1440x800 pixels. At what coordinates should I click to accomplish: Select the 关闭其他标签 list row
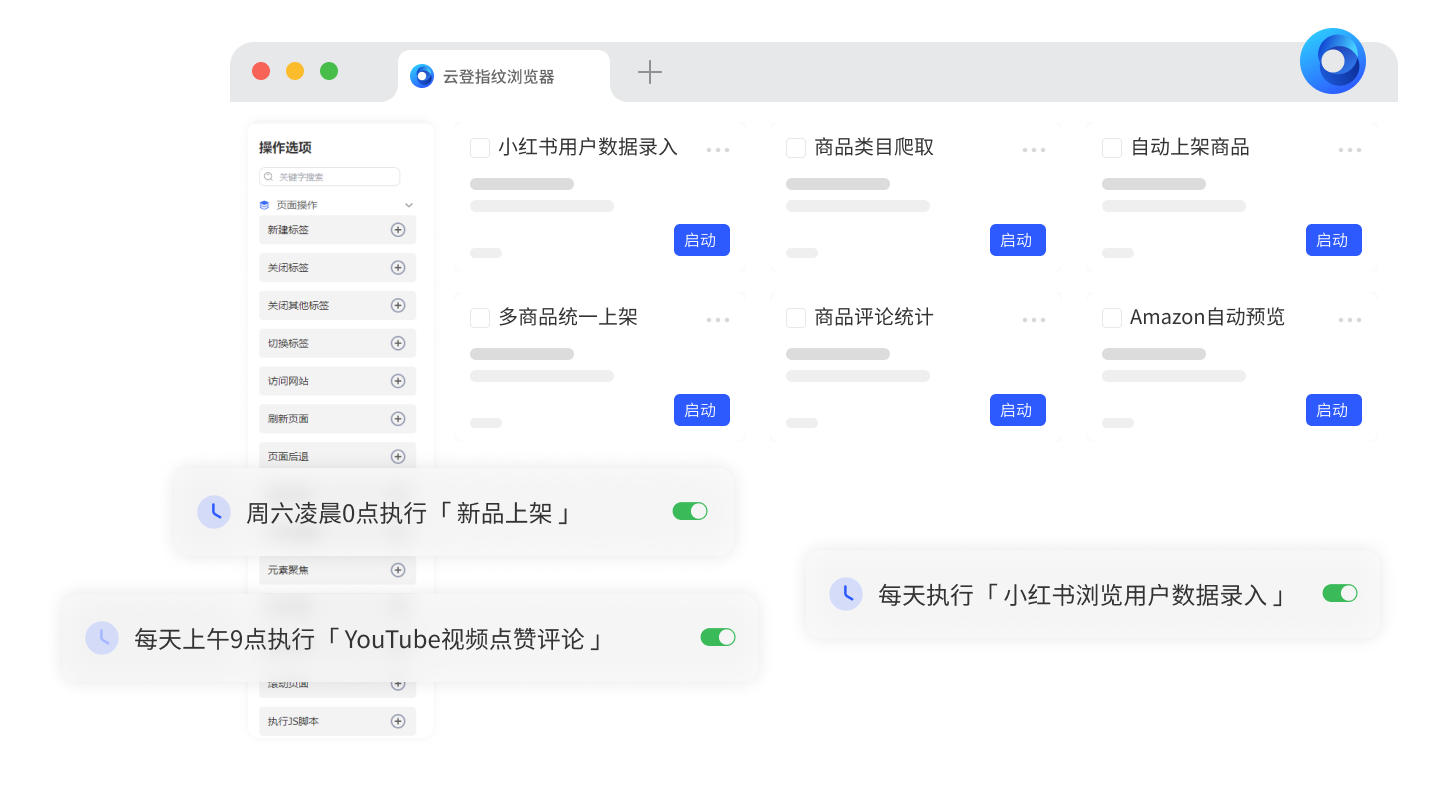(x=337, y=305)
